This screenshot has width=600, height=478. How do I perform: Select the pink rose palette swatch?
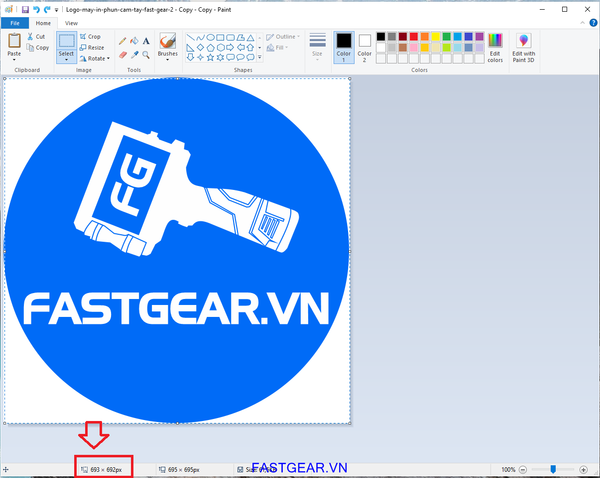point(414,47)
